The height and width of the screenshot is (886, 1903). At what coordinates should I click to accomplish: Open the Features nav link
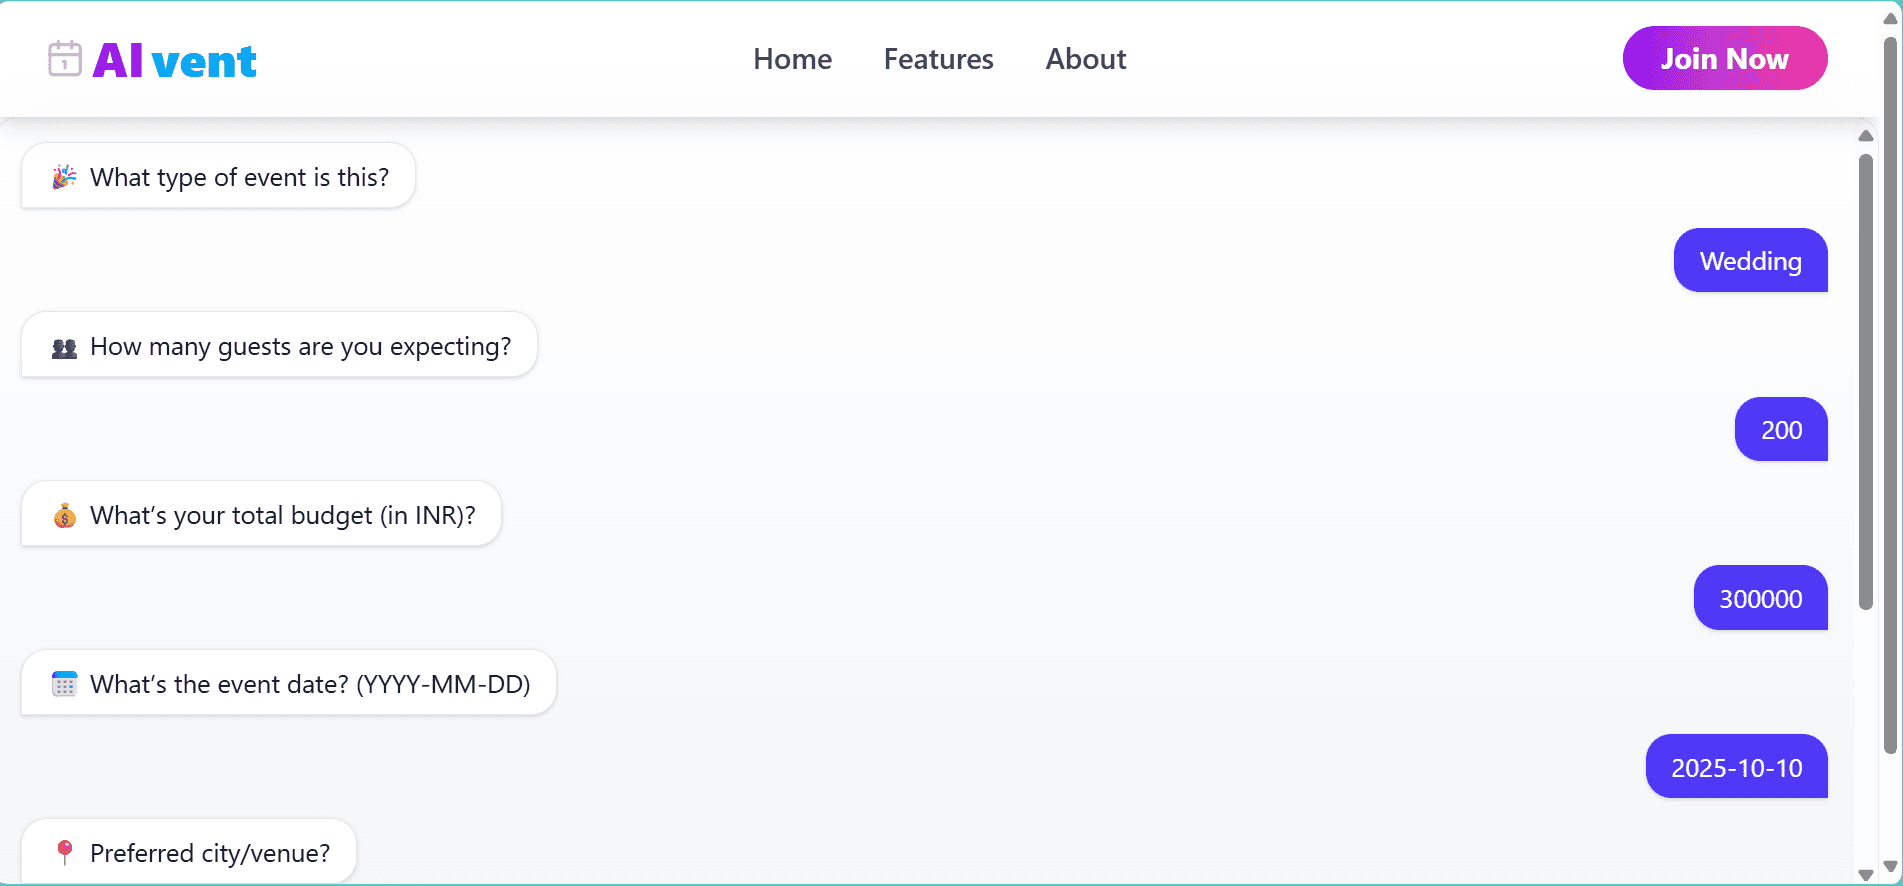tap(938, 59)
